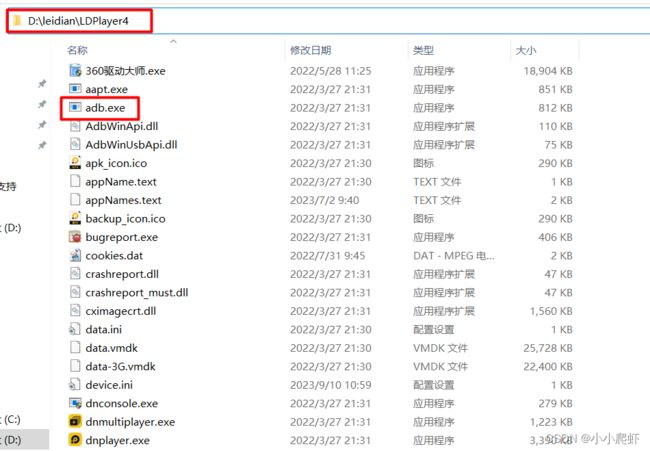Click the dnmultiplayer.exe file icon
The width and height of the screenshot is (650, 451).
tap(75, 422)
